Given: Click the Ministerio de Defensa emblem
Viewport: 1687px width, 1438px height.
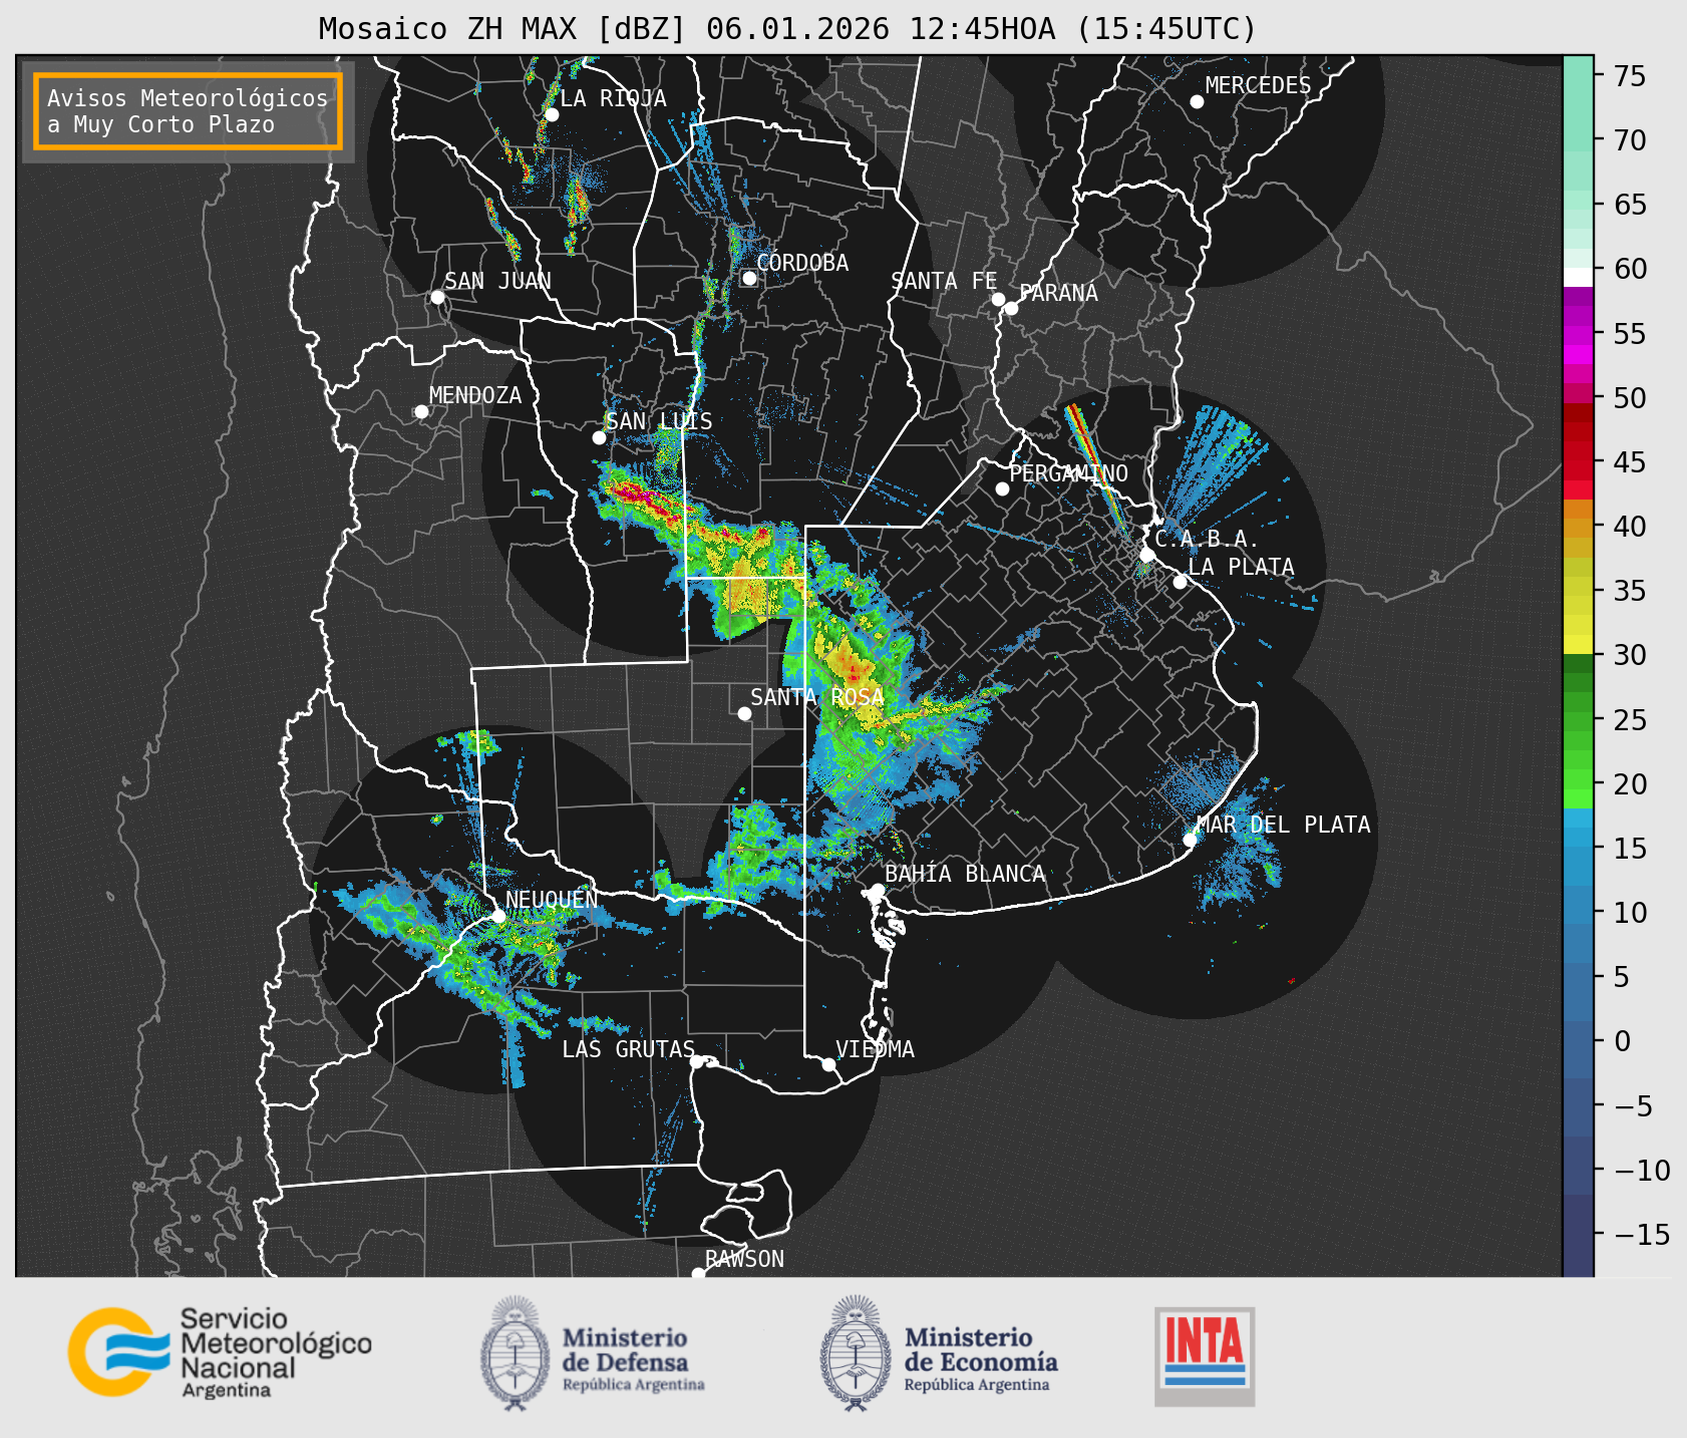Looking at the screenshot, I should click(514, 1353).
